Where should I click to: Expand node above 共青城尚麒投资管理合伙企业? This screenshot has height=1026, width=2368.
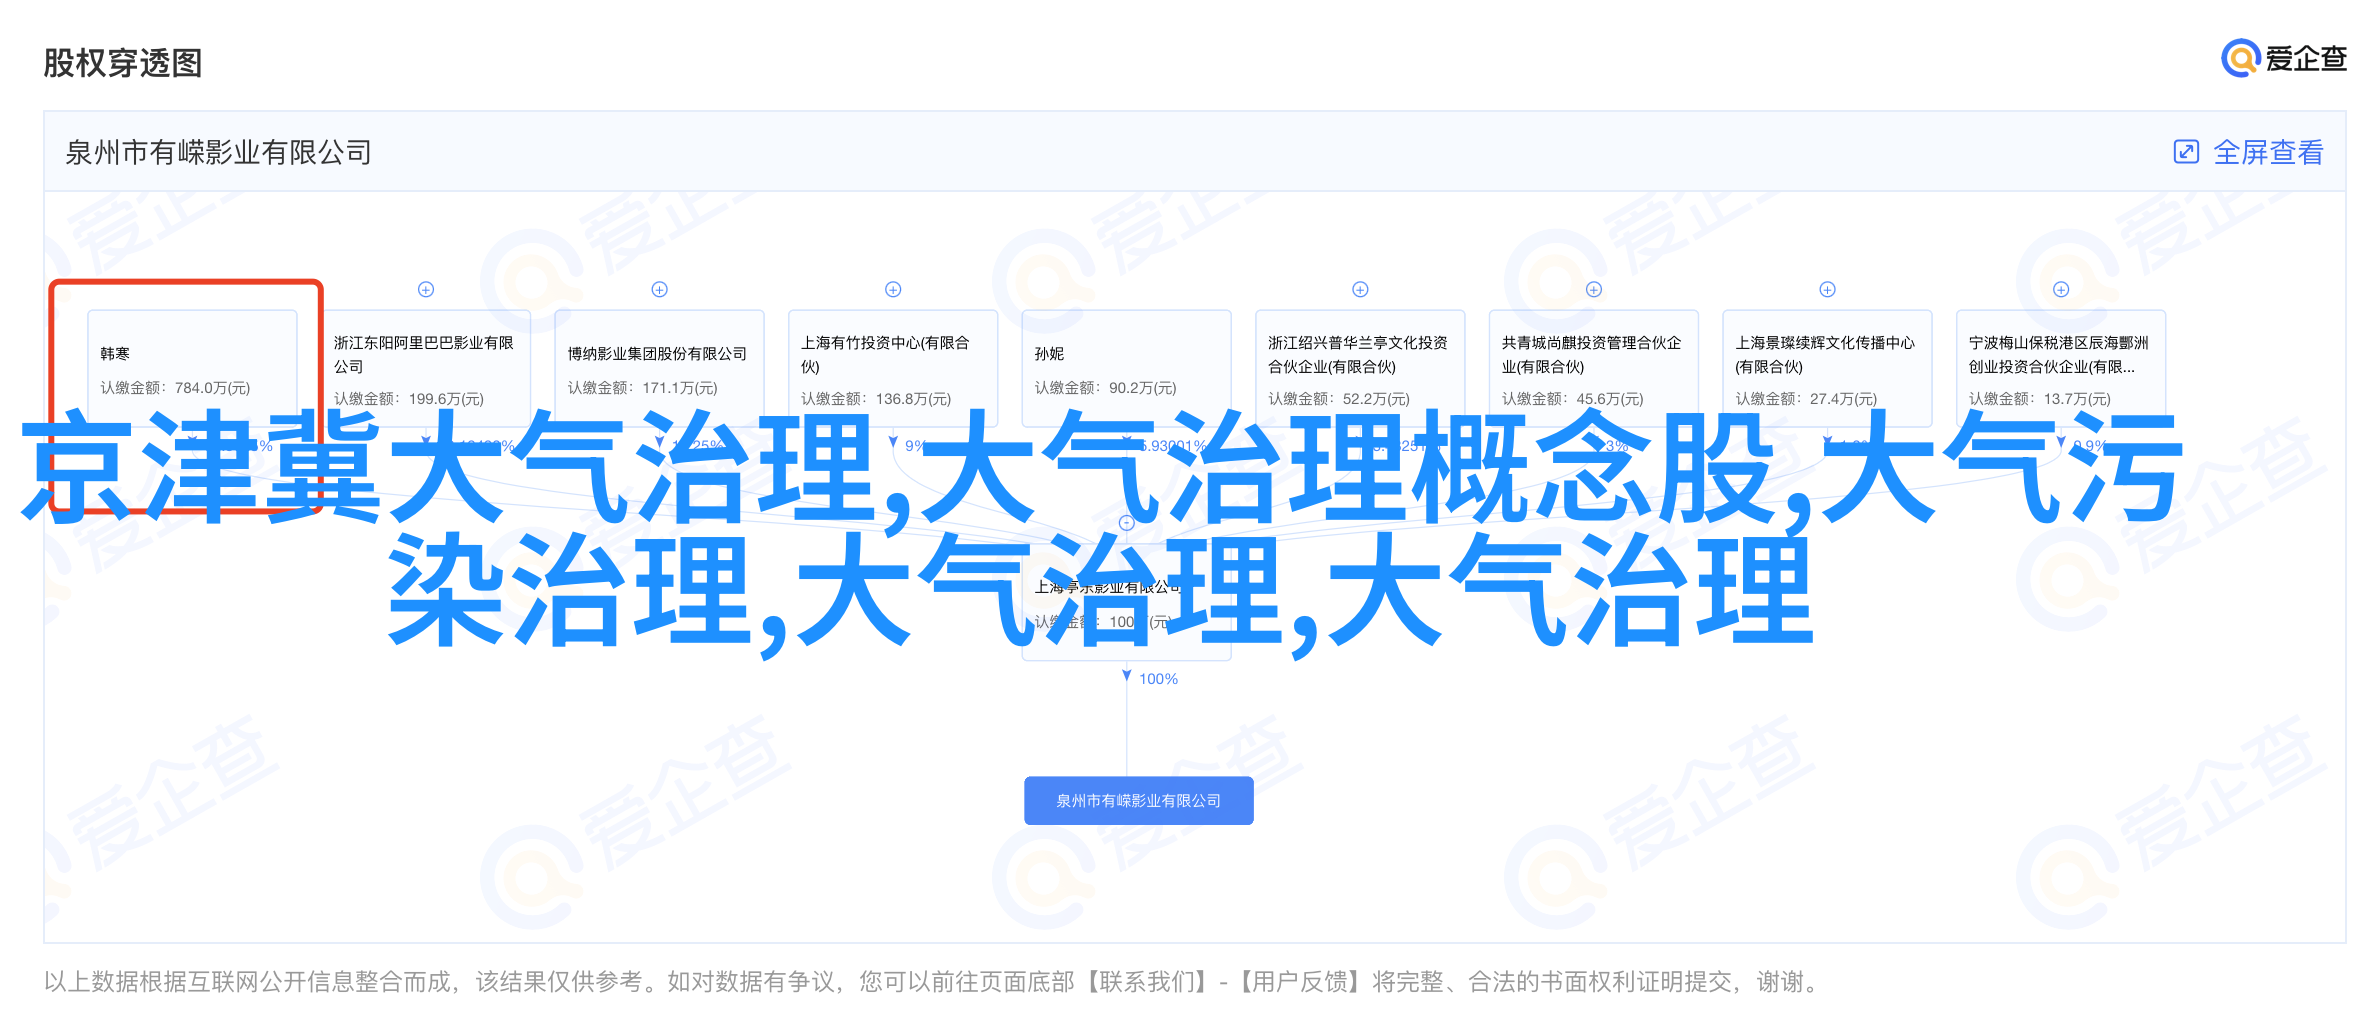(1594, 289)
